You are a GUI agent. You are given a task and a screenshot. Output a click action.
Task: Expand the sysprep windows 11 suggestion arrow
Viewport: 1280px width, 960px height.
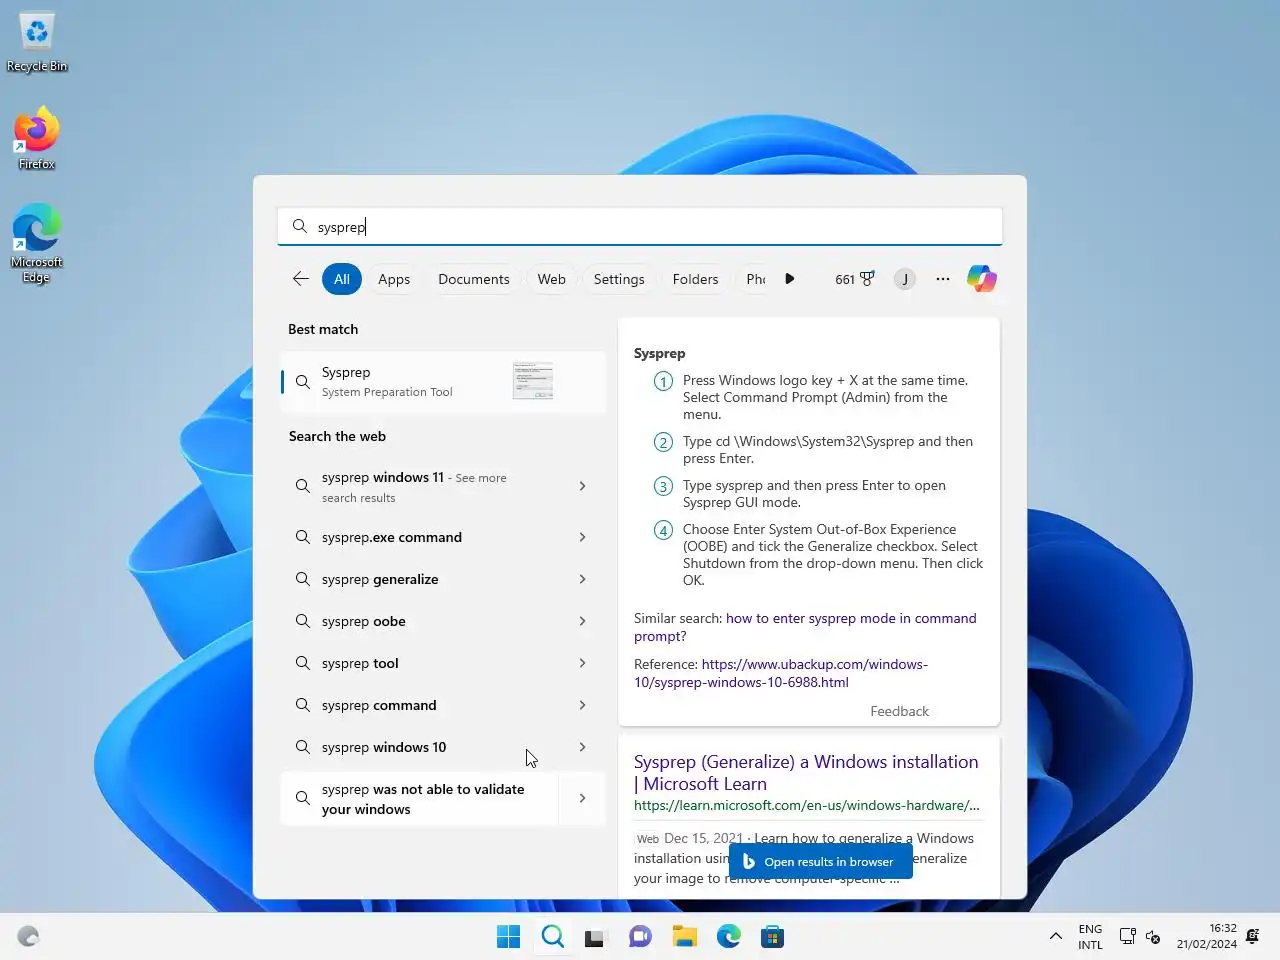(582, 486)
